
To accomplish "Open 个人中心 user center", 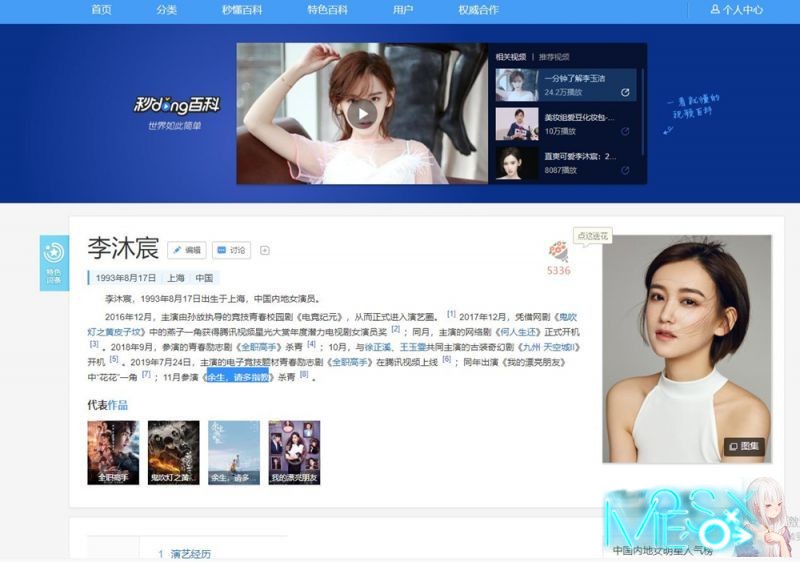I will tap(736, 10).
